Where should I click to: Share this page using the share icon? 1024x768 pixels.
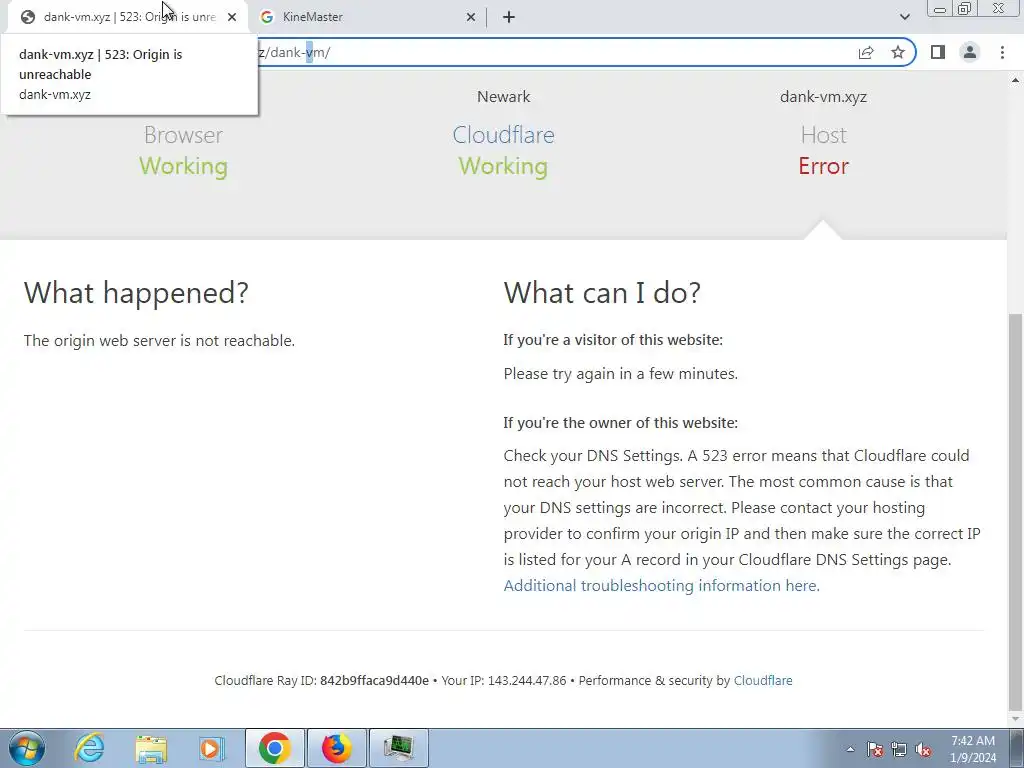pos(866,52)
